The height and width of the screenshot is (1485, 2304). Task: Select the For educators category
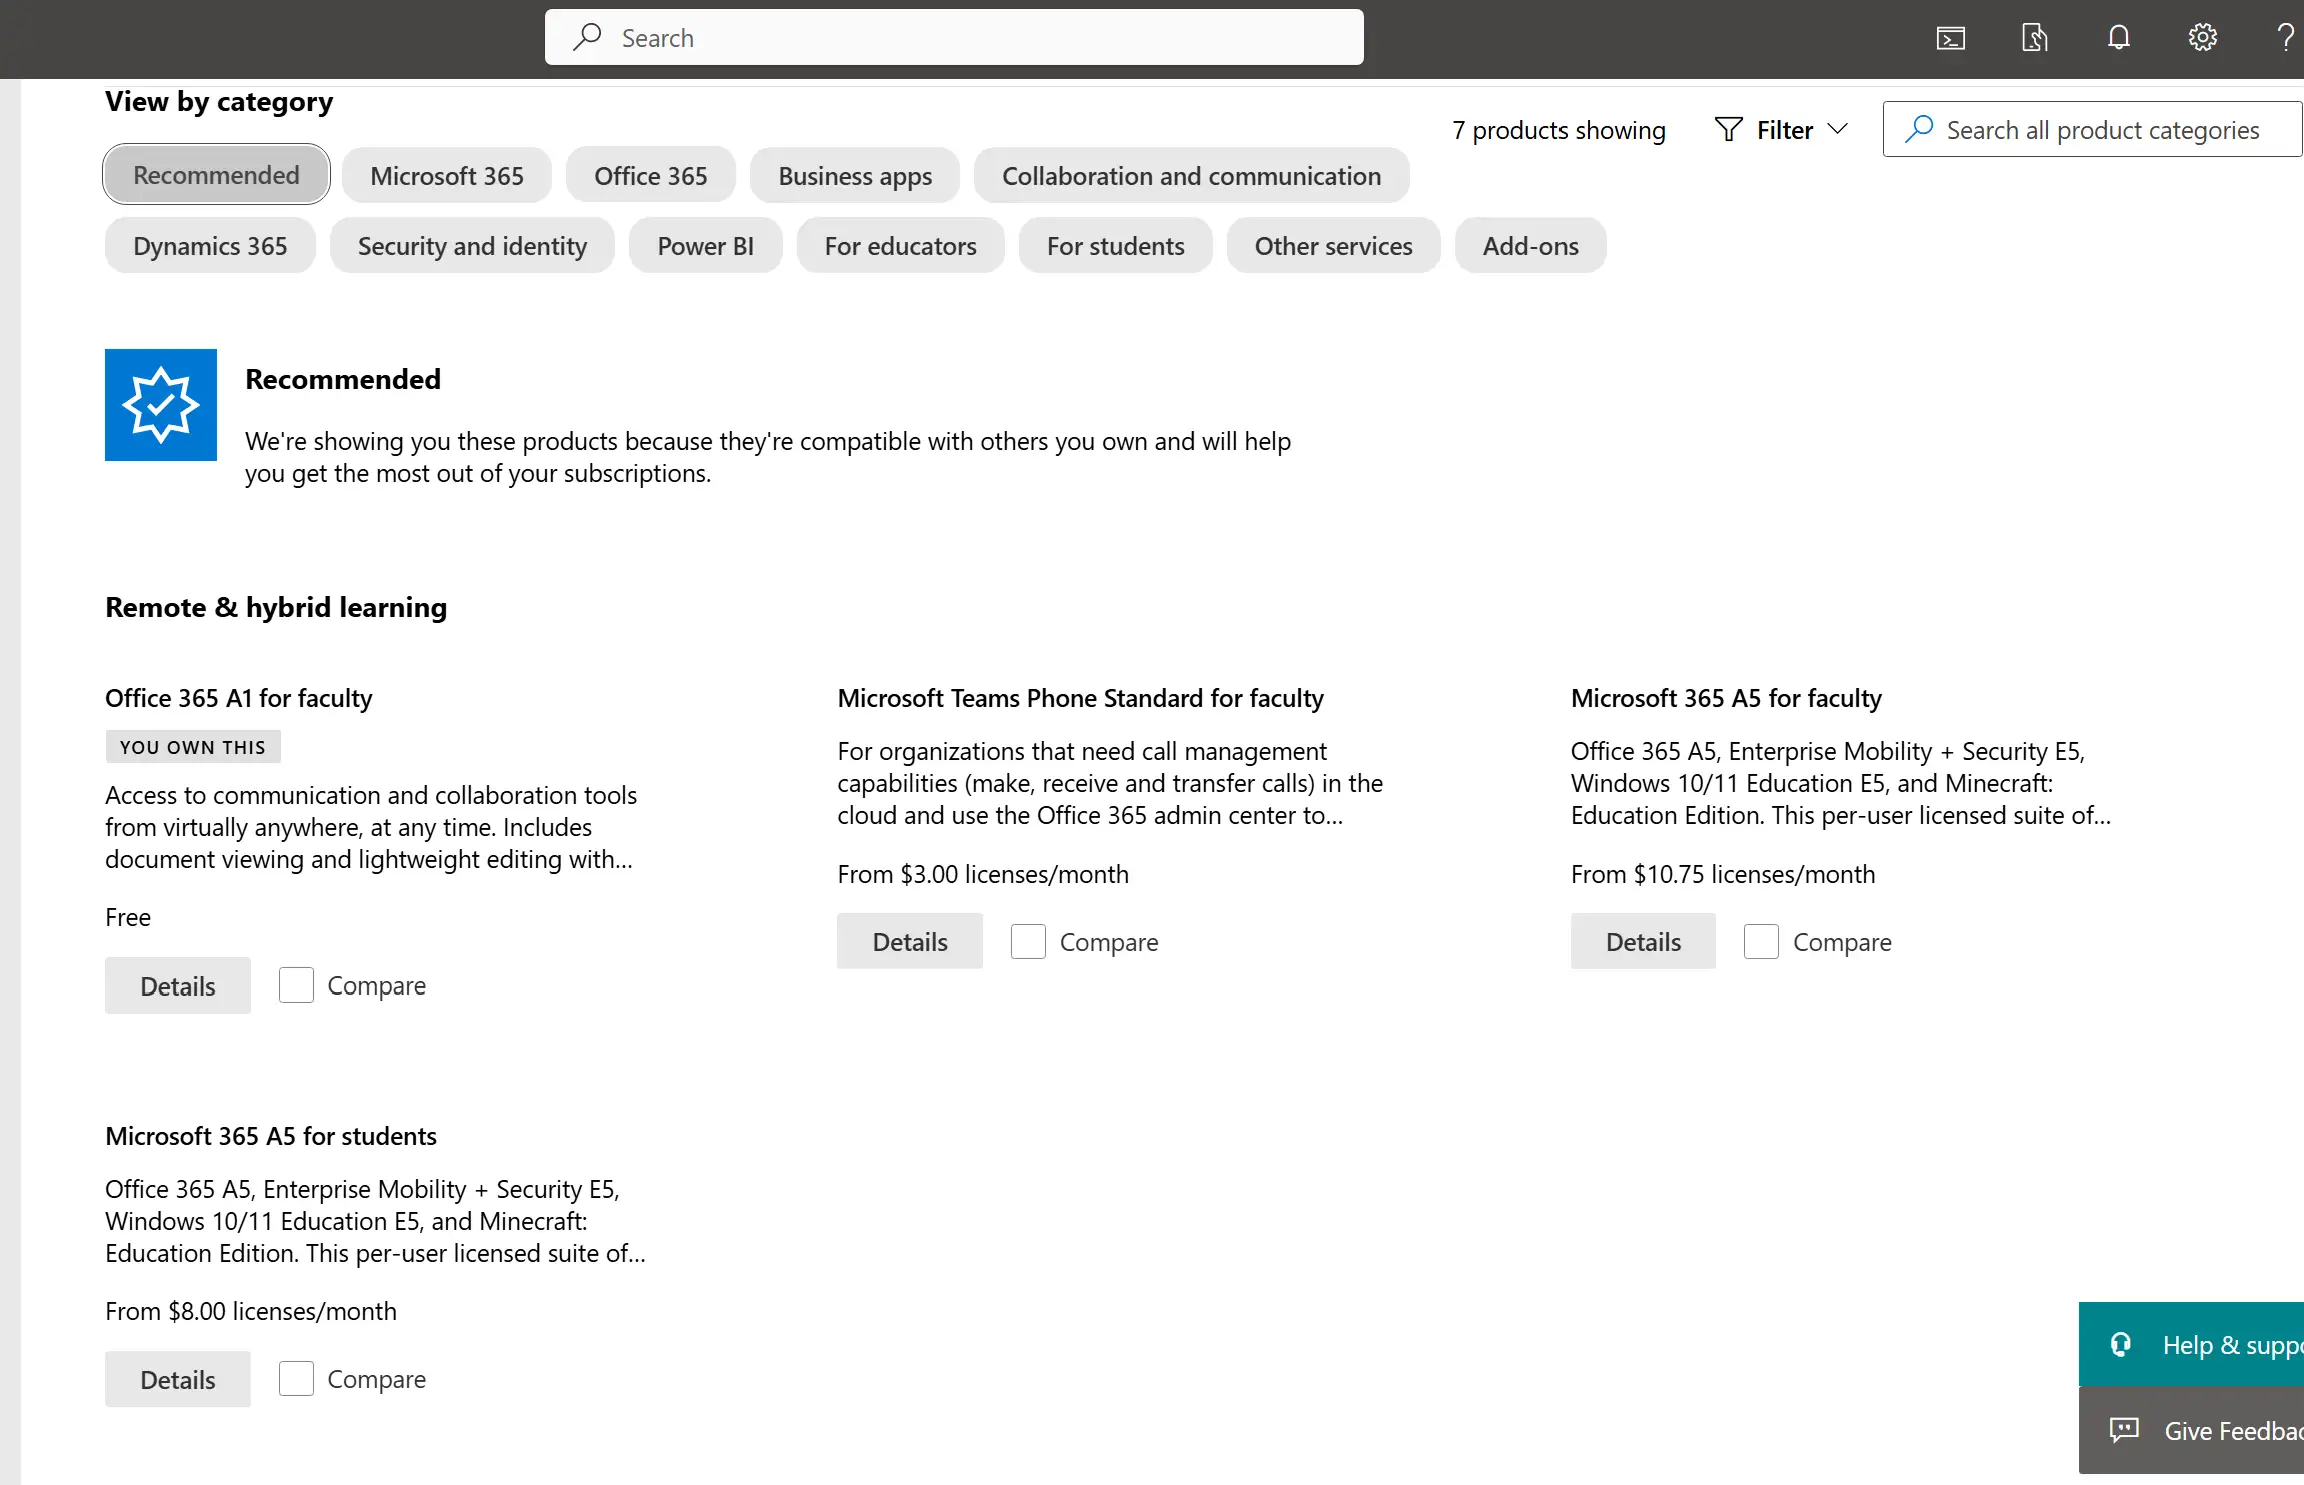click(x=900, y=245)
